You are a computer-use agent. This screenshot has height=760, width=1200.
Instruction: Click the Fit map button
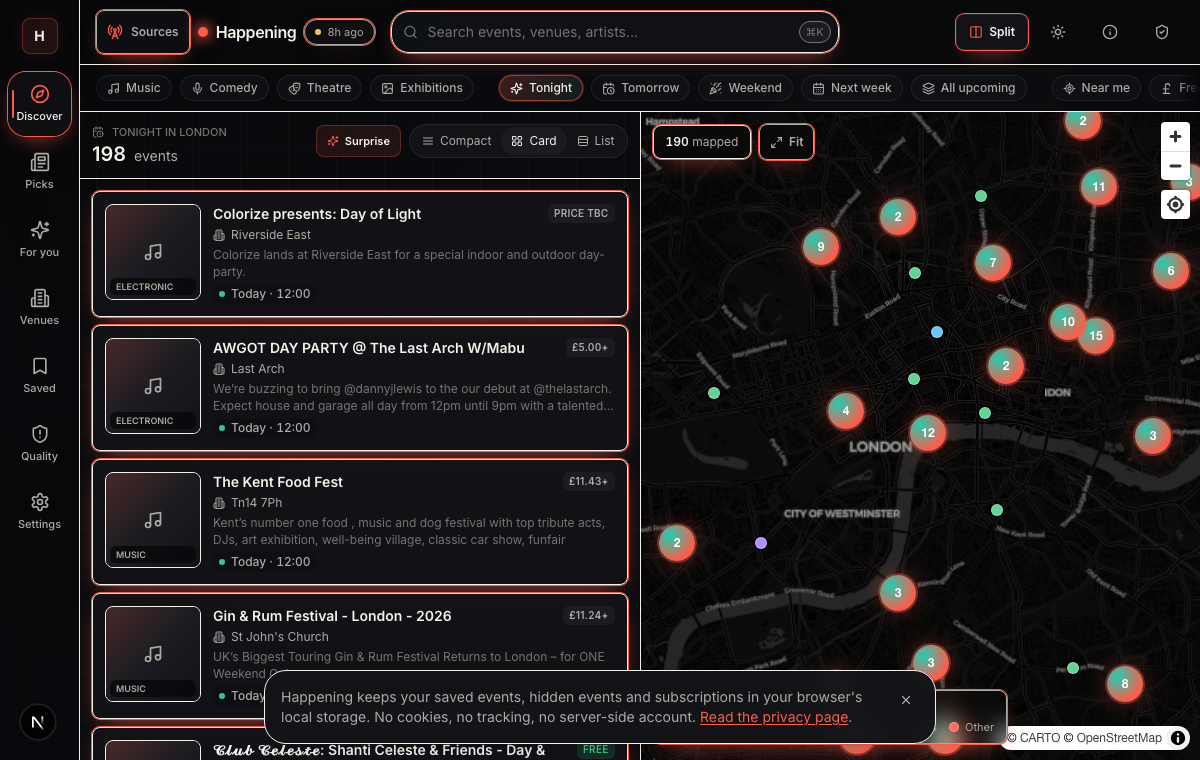pos(787,142)
